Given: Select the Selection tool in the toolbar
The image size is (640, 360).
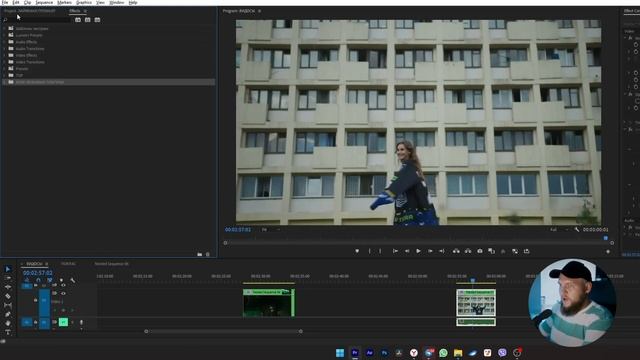Looking at the screenshot, I should 8,269.
